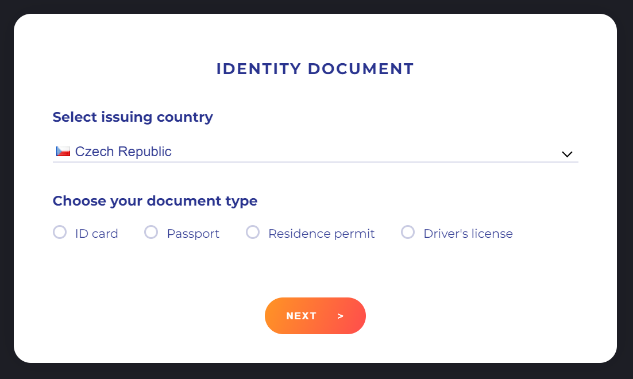Click the ID card text label
This screenshot has width=633, height=379.
[x=96, y=234]
